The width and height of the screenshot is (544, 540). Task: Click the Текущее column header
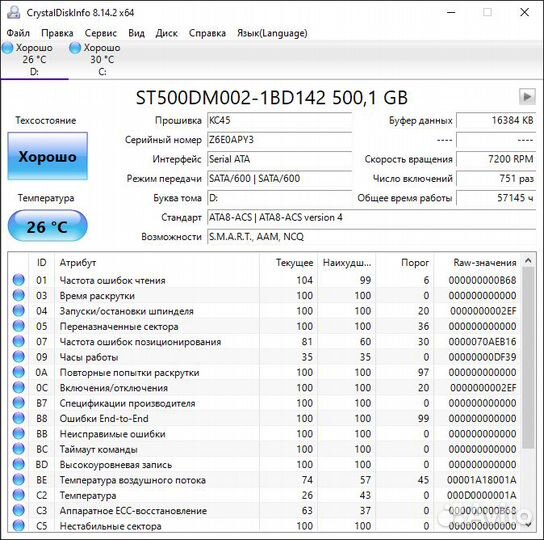[289, 262]
